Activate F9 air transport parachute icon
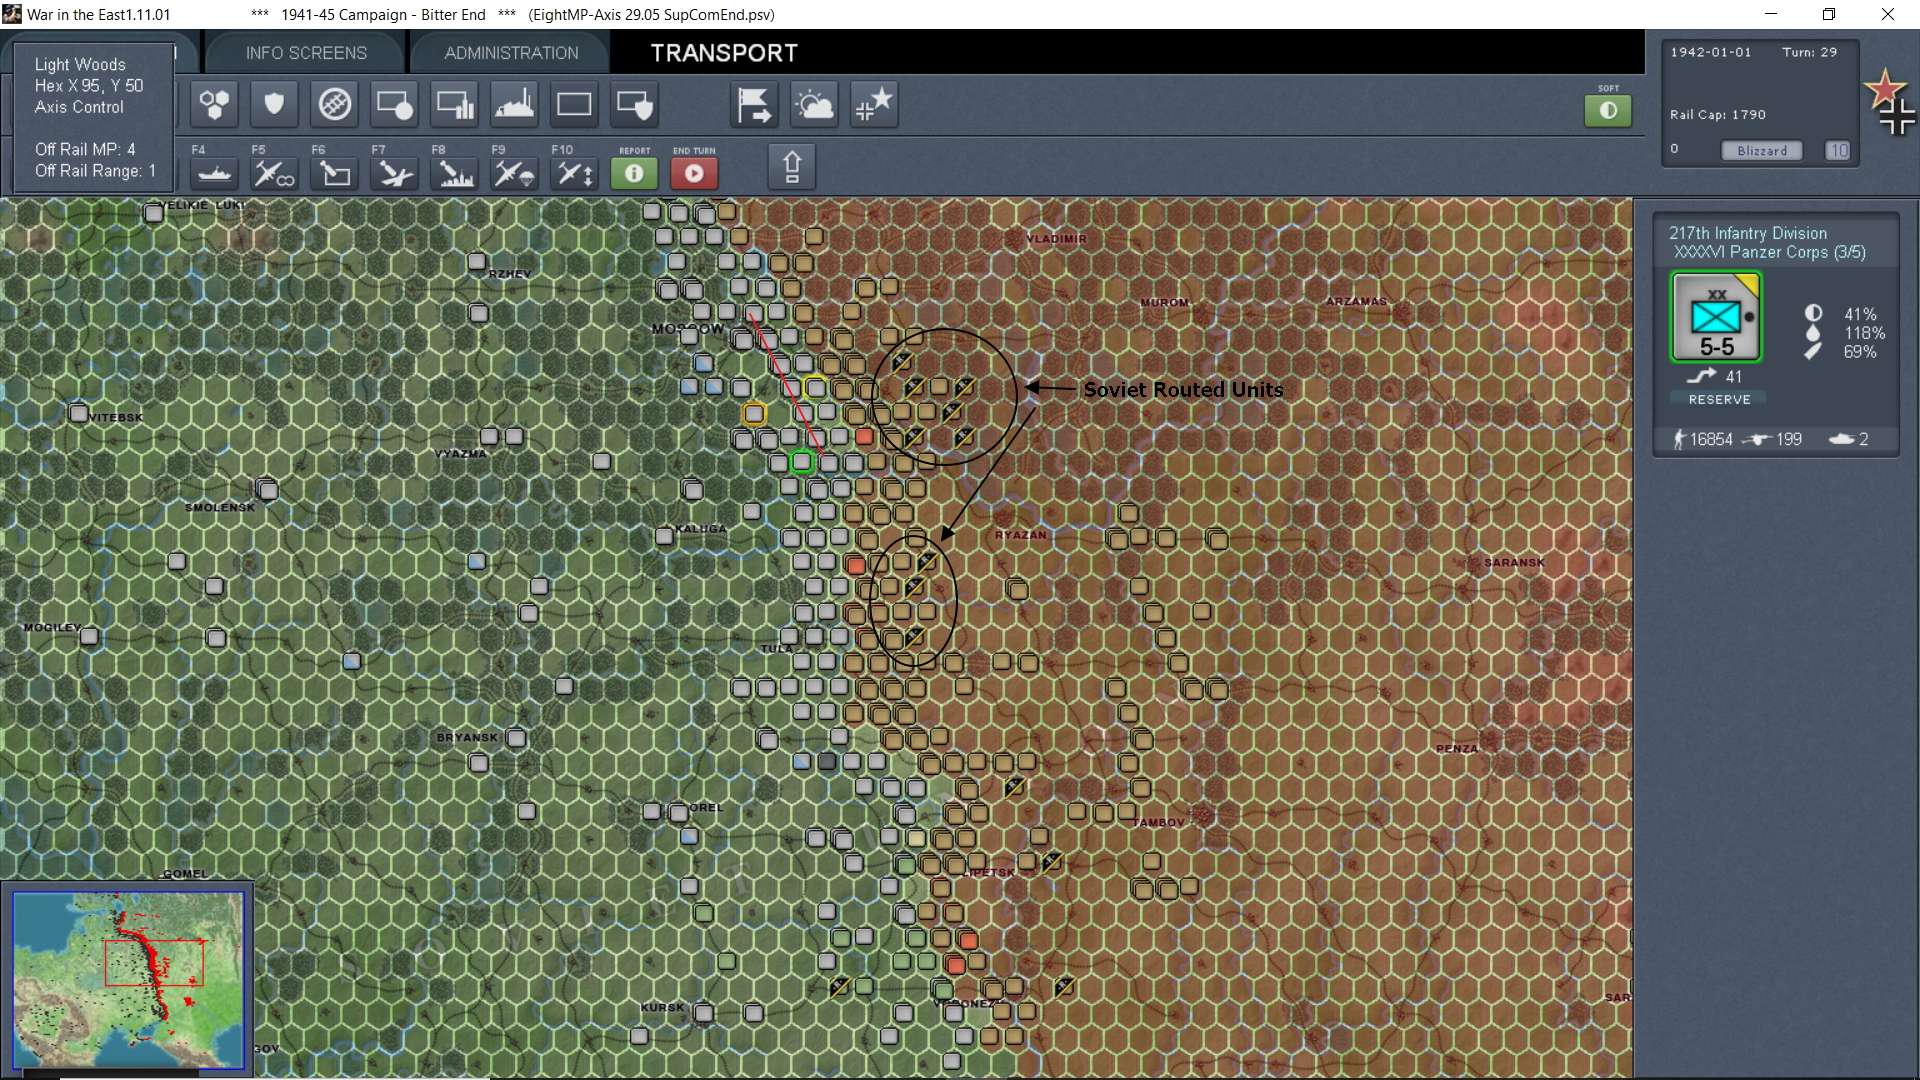Viewport: 1920px width, 1080px height. (x=515, y=174)
